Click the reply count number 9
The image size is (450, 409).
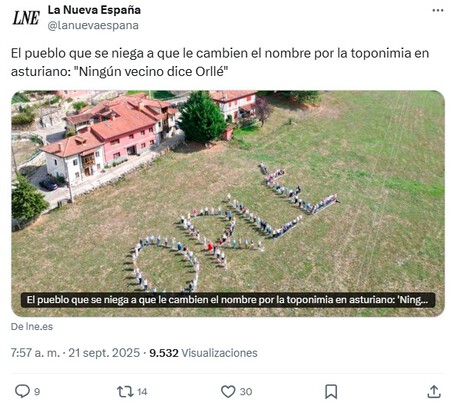(37, 392)
